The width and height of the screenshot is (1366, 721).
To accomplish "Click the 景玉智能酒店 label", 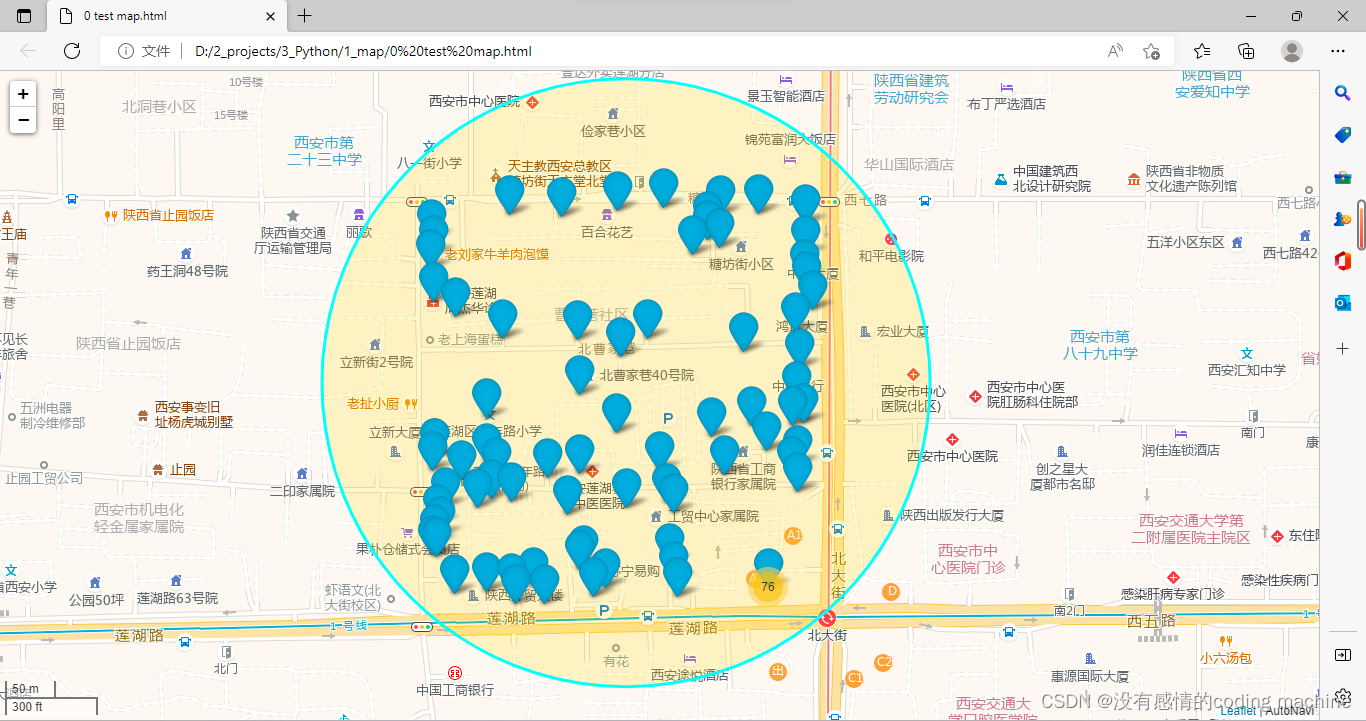I will [x=786, y=96].
